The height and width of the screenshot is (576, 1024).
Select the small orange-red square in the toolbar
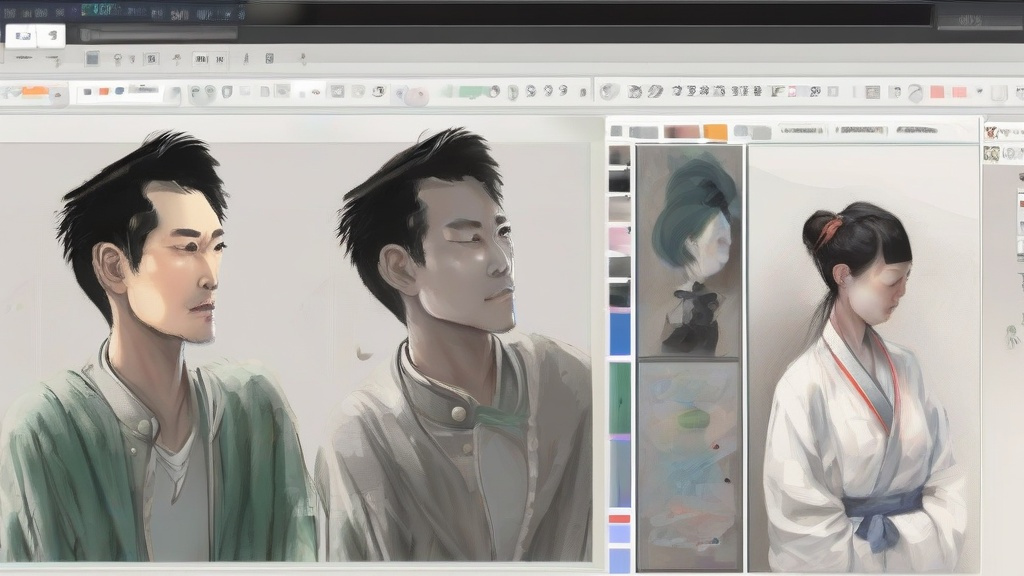(103, 92)
